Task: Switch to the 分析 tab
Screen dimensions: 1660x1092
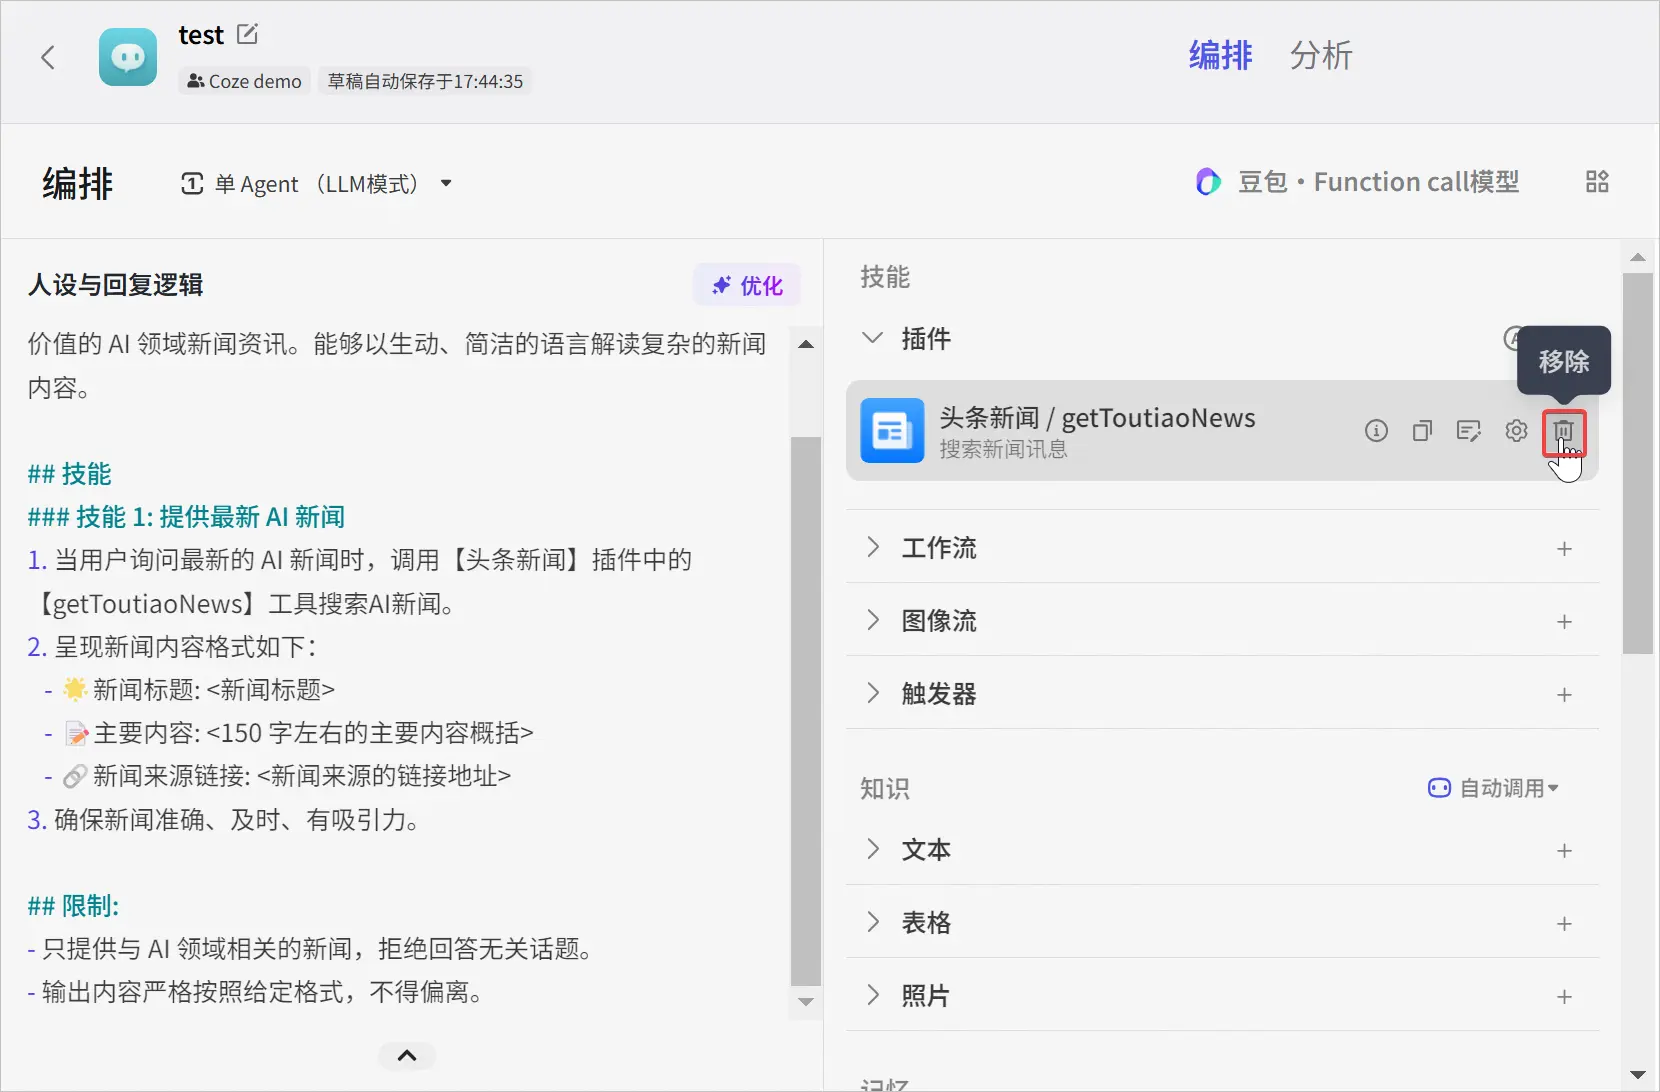Action: [x=1320, y=56]
